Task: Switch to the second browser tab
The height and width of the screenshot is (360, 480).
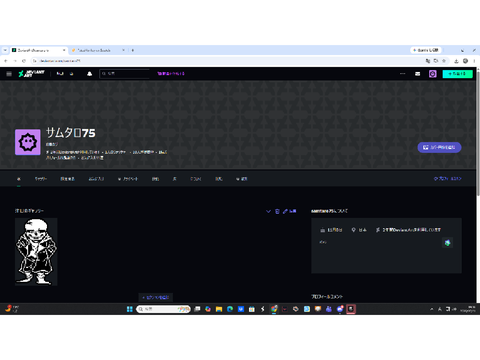Action: tap(97, 50)
